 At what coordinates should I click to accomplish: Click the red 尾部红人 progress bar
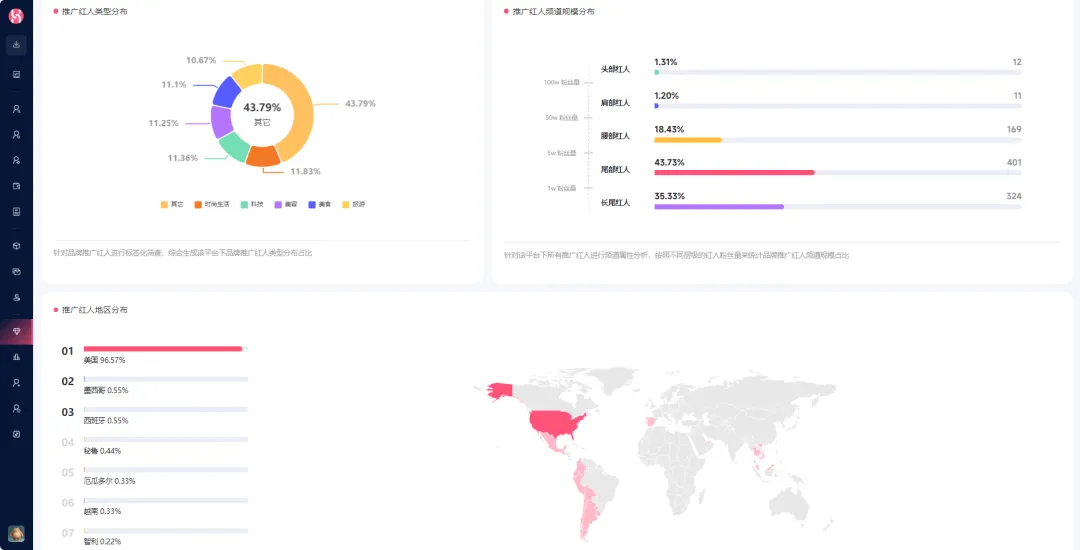point(734,173)
